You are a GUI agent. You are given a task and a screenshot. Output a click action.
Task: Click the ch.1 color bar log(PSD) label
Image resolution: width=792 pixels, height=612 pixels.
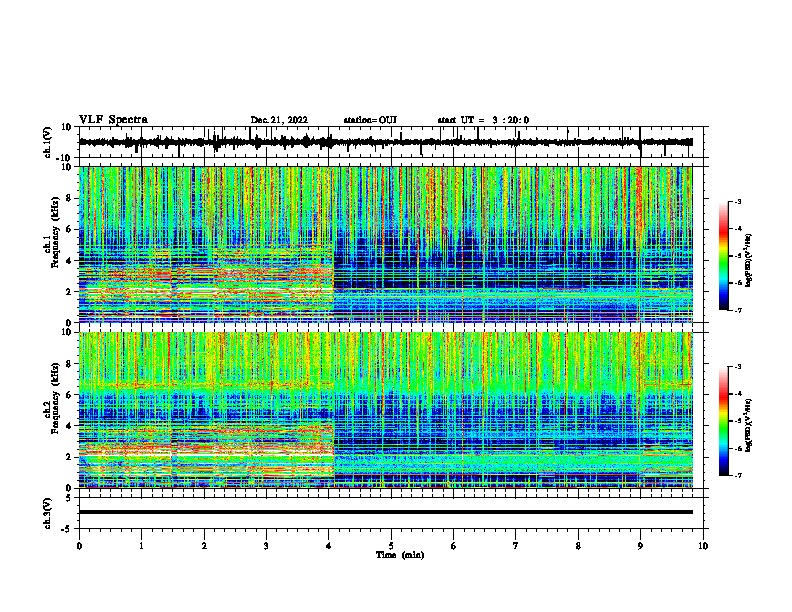[749, 261]
